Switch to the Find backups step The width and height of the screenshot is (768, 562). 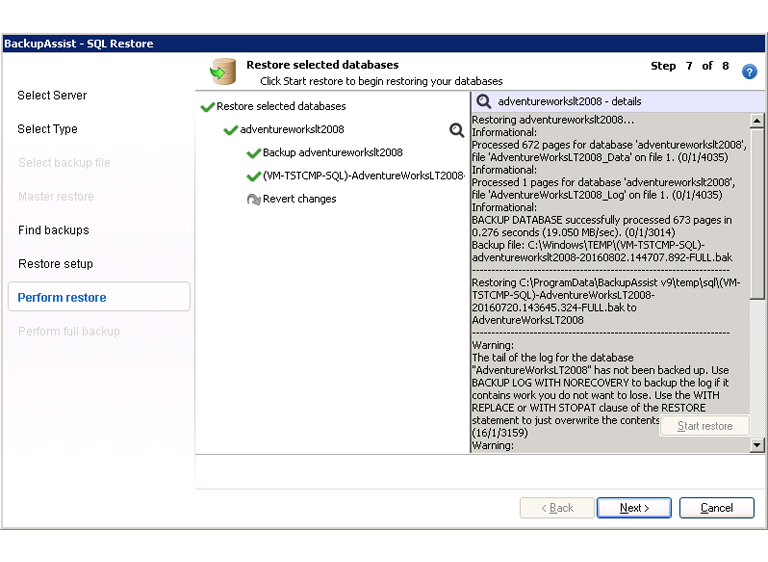point(53,230)
